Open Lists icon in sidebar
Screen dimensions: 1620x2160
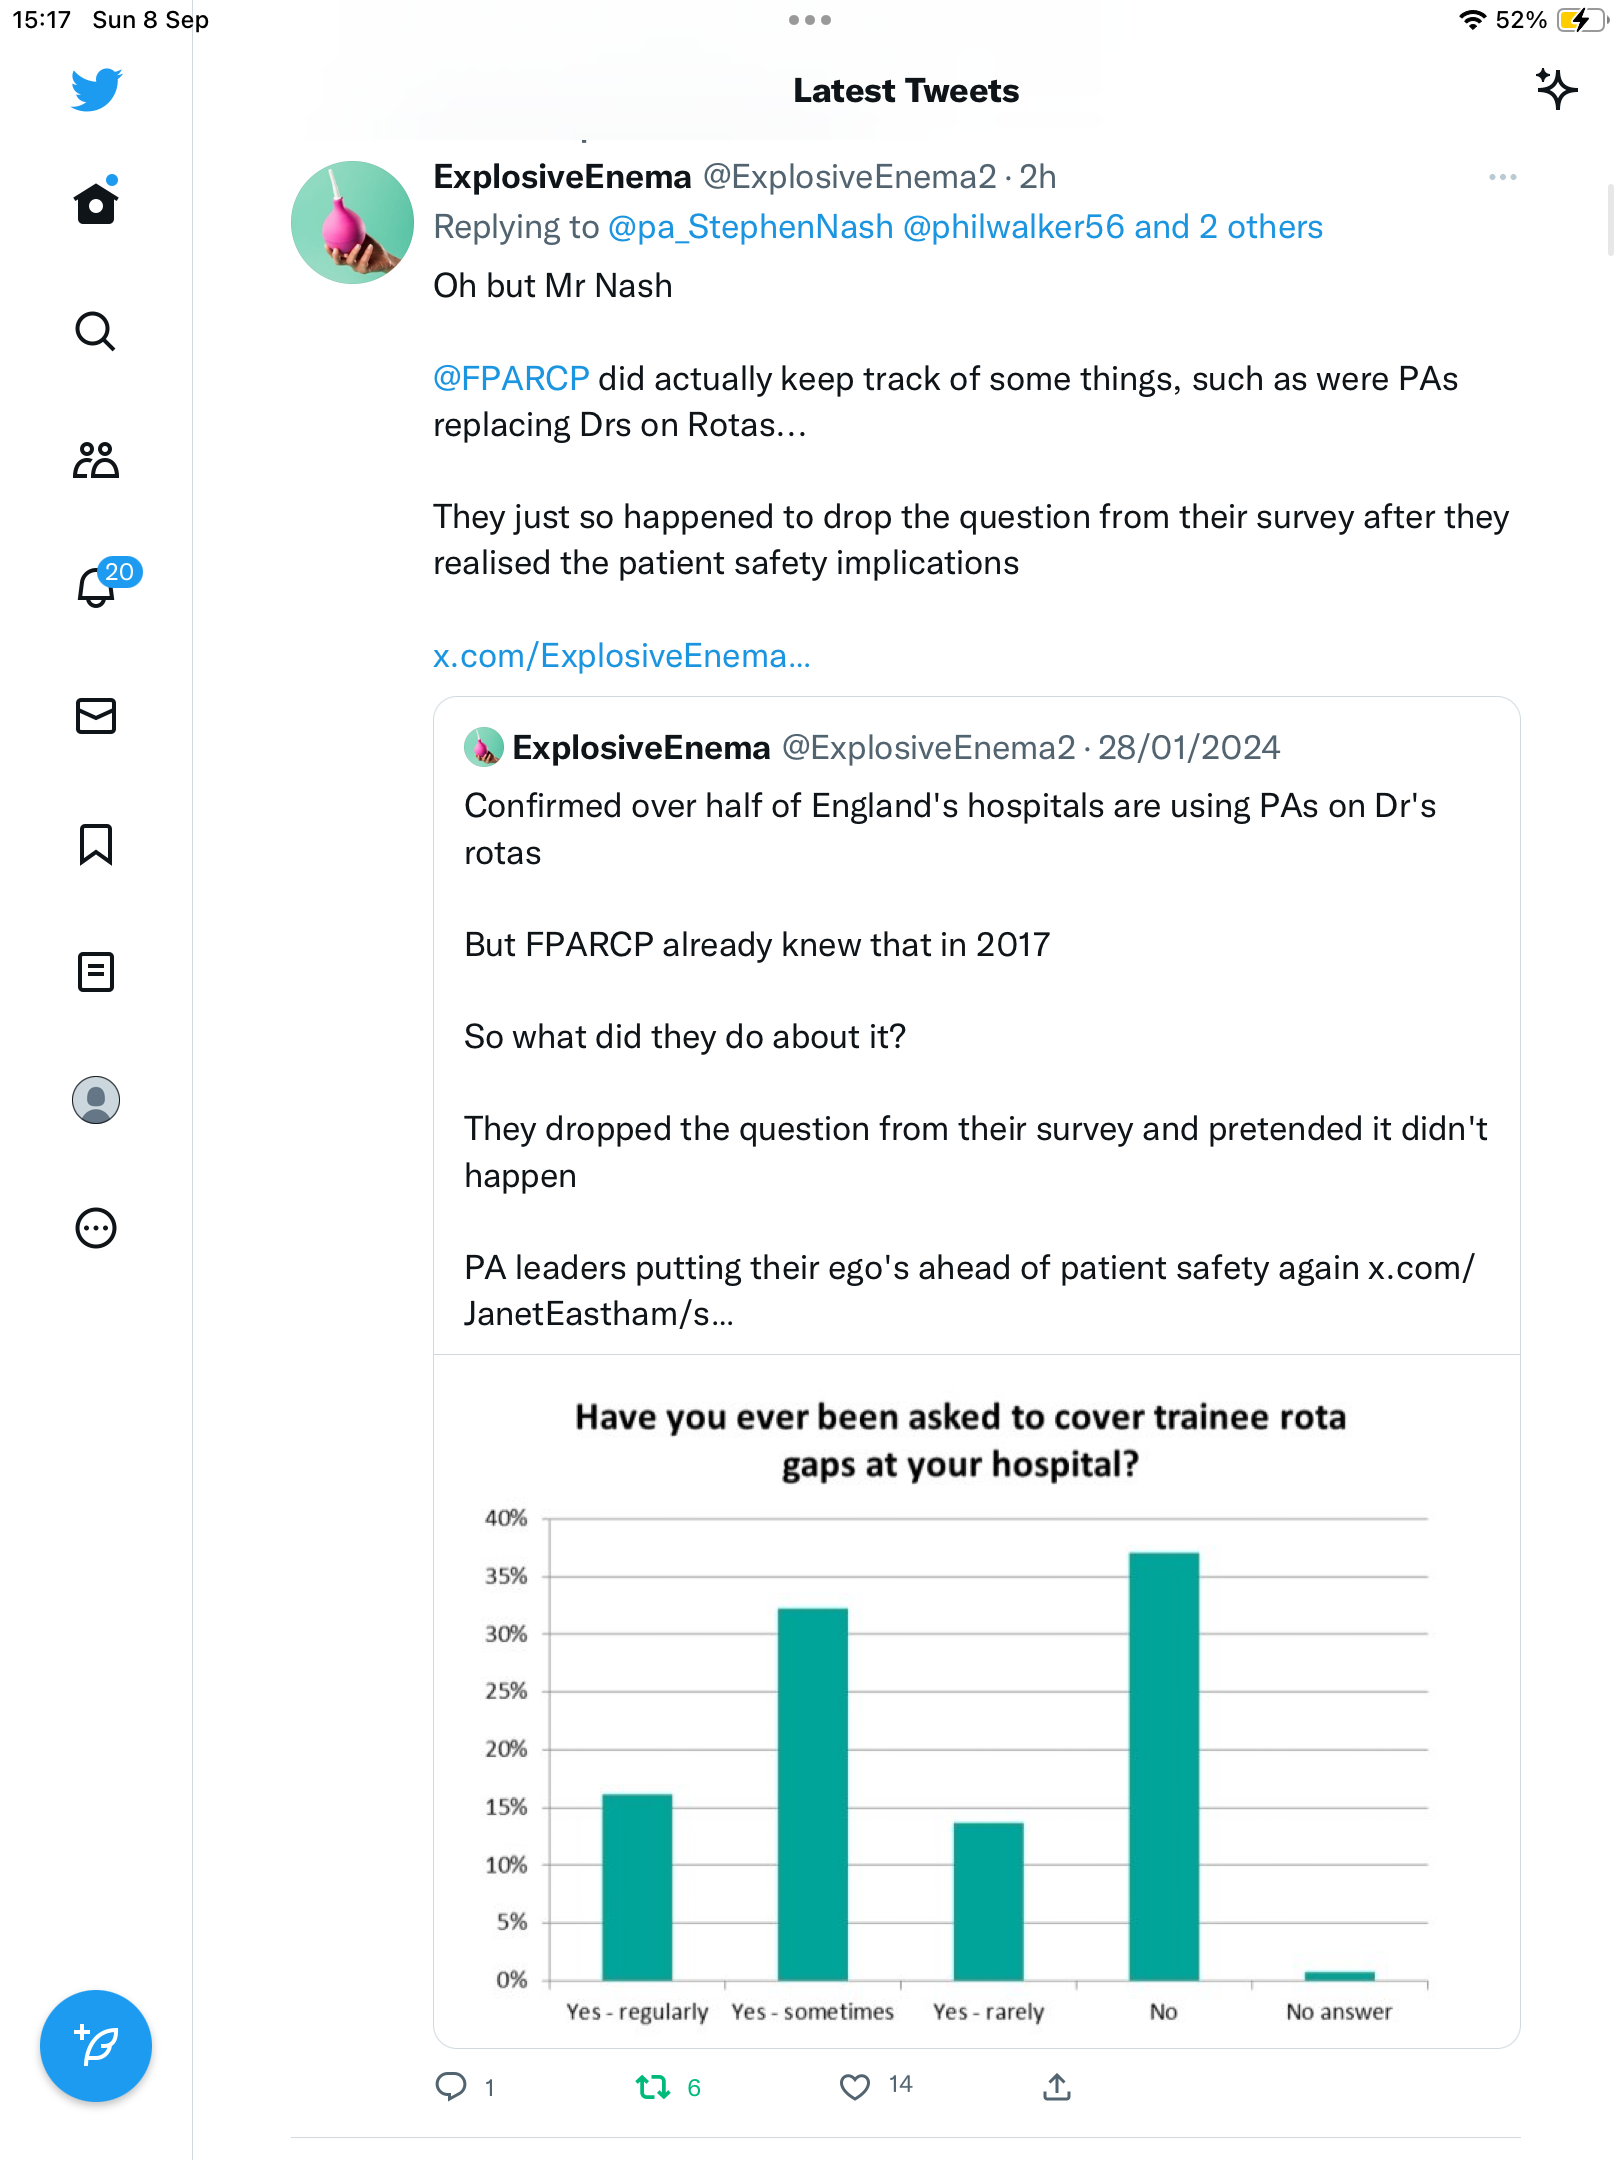[96, 972]
